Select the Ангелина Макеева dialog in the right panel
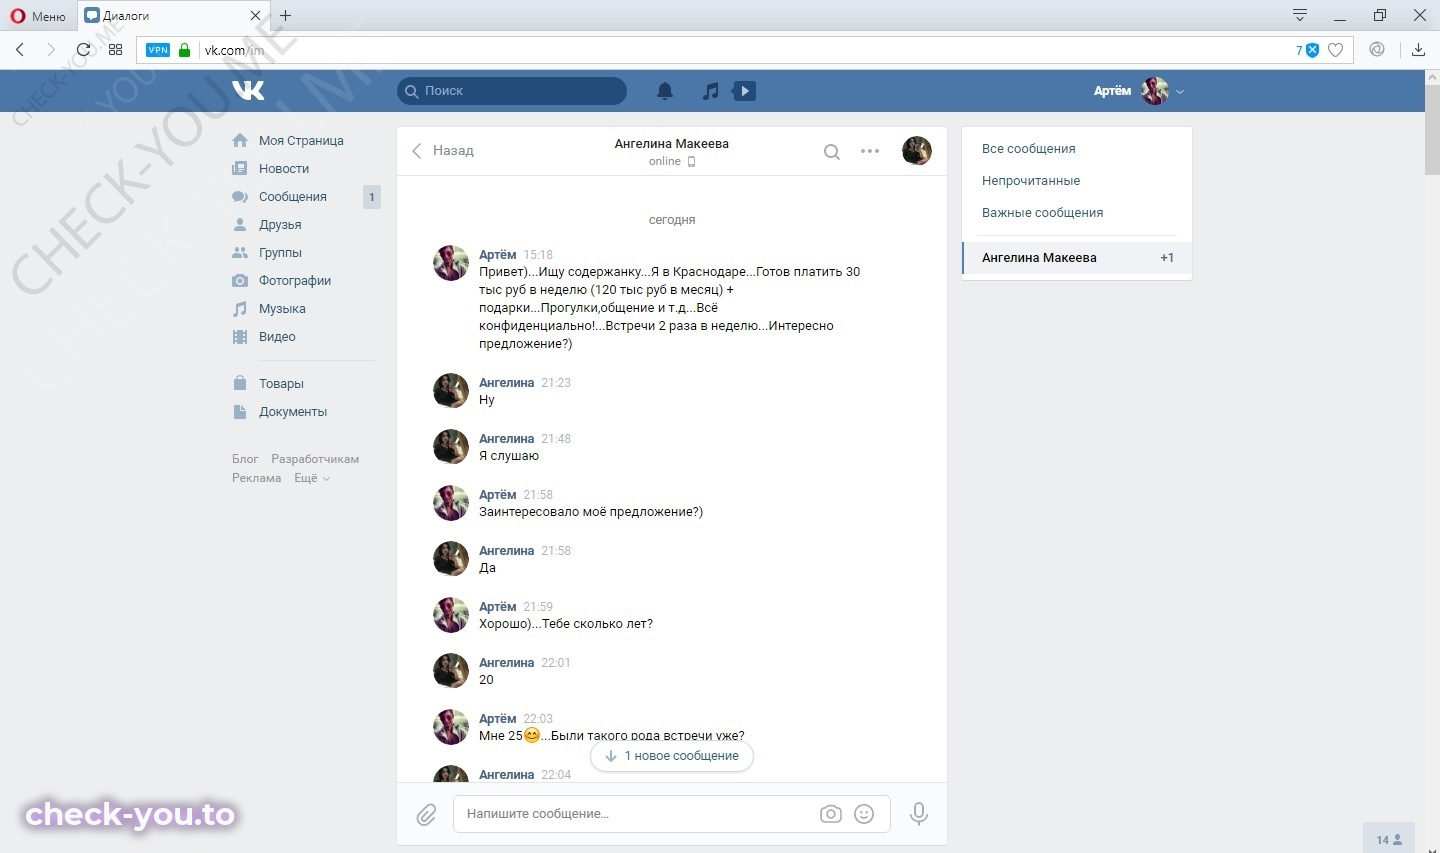This screenshot has width=1440, height=853. click(1077, 258)
